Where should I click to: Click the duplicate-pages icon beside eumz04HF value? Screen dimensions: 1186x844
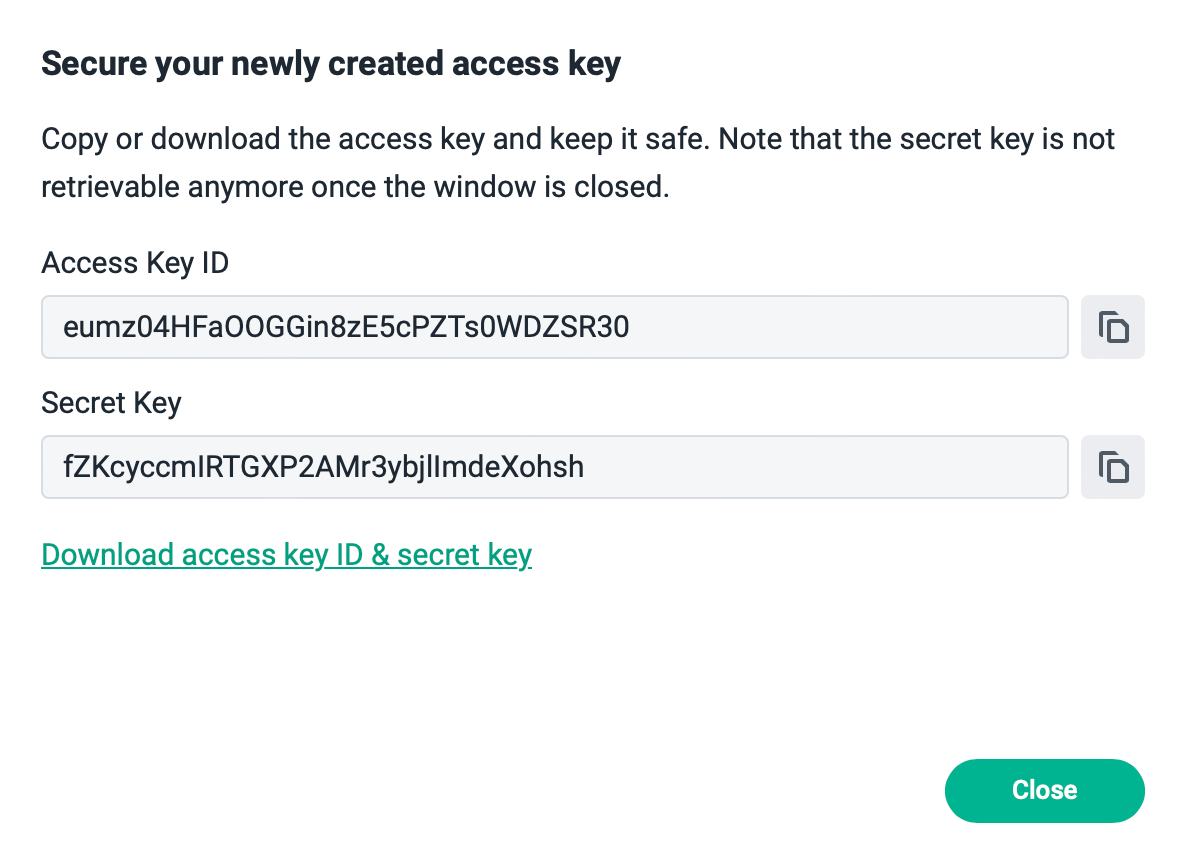tap(1113, 327)
